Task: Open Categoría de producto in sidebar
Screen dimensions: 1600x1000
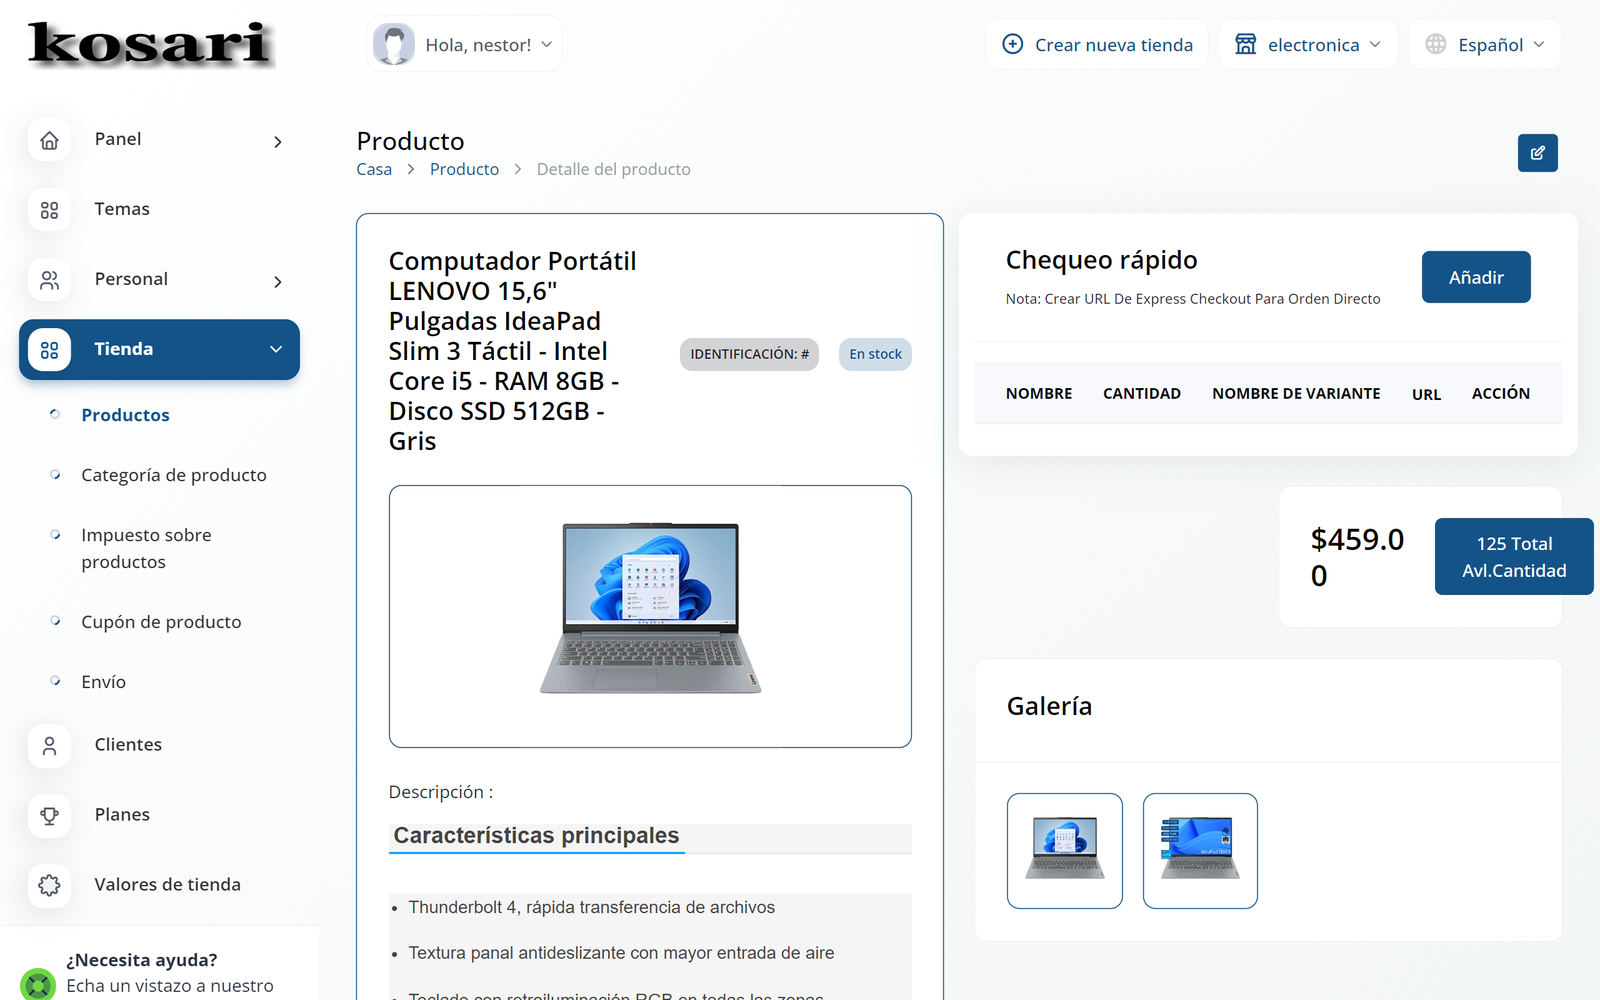Action: [x=174, y=475]
